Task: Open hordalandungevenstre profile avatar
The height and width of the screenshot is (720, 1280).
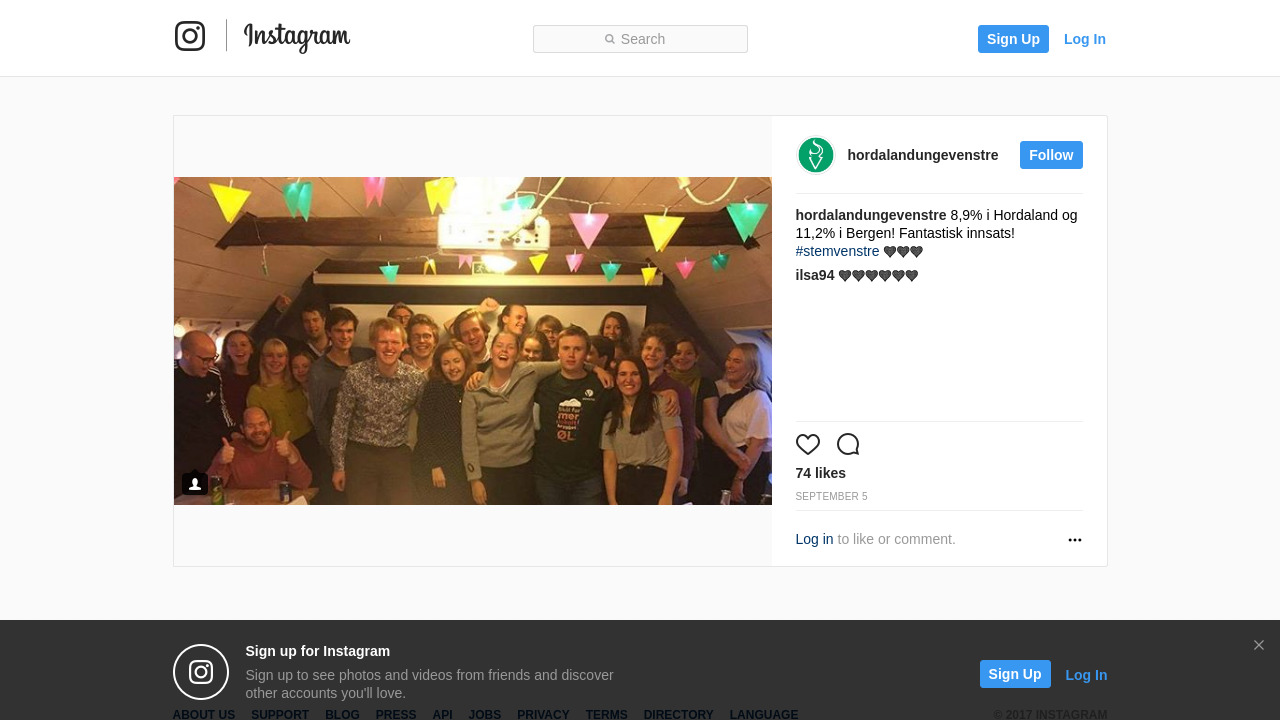Action: coord(816,155)
